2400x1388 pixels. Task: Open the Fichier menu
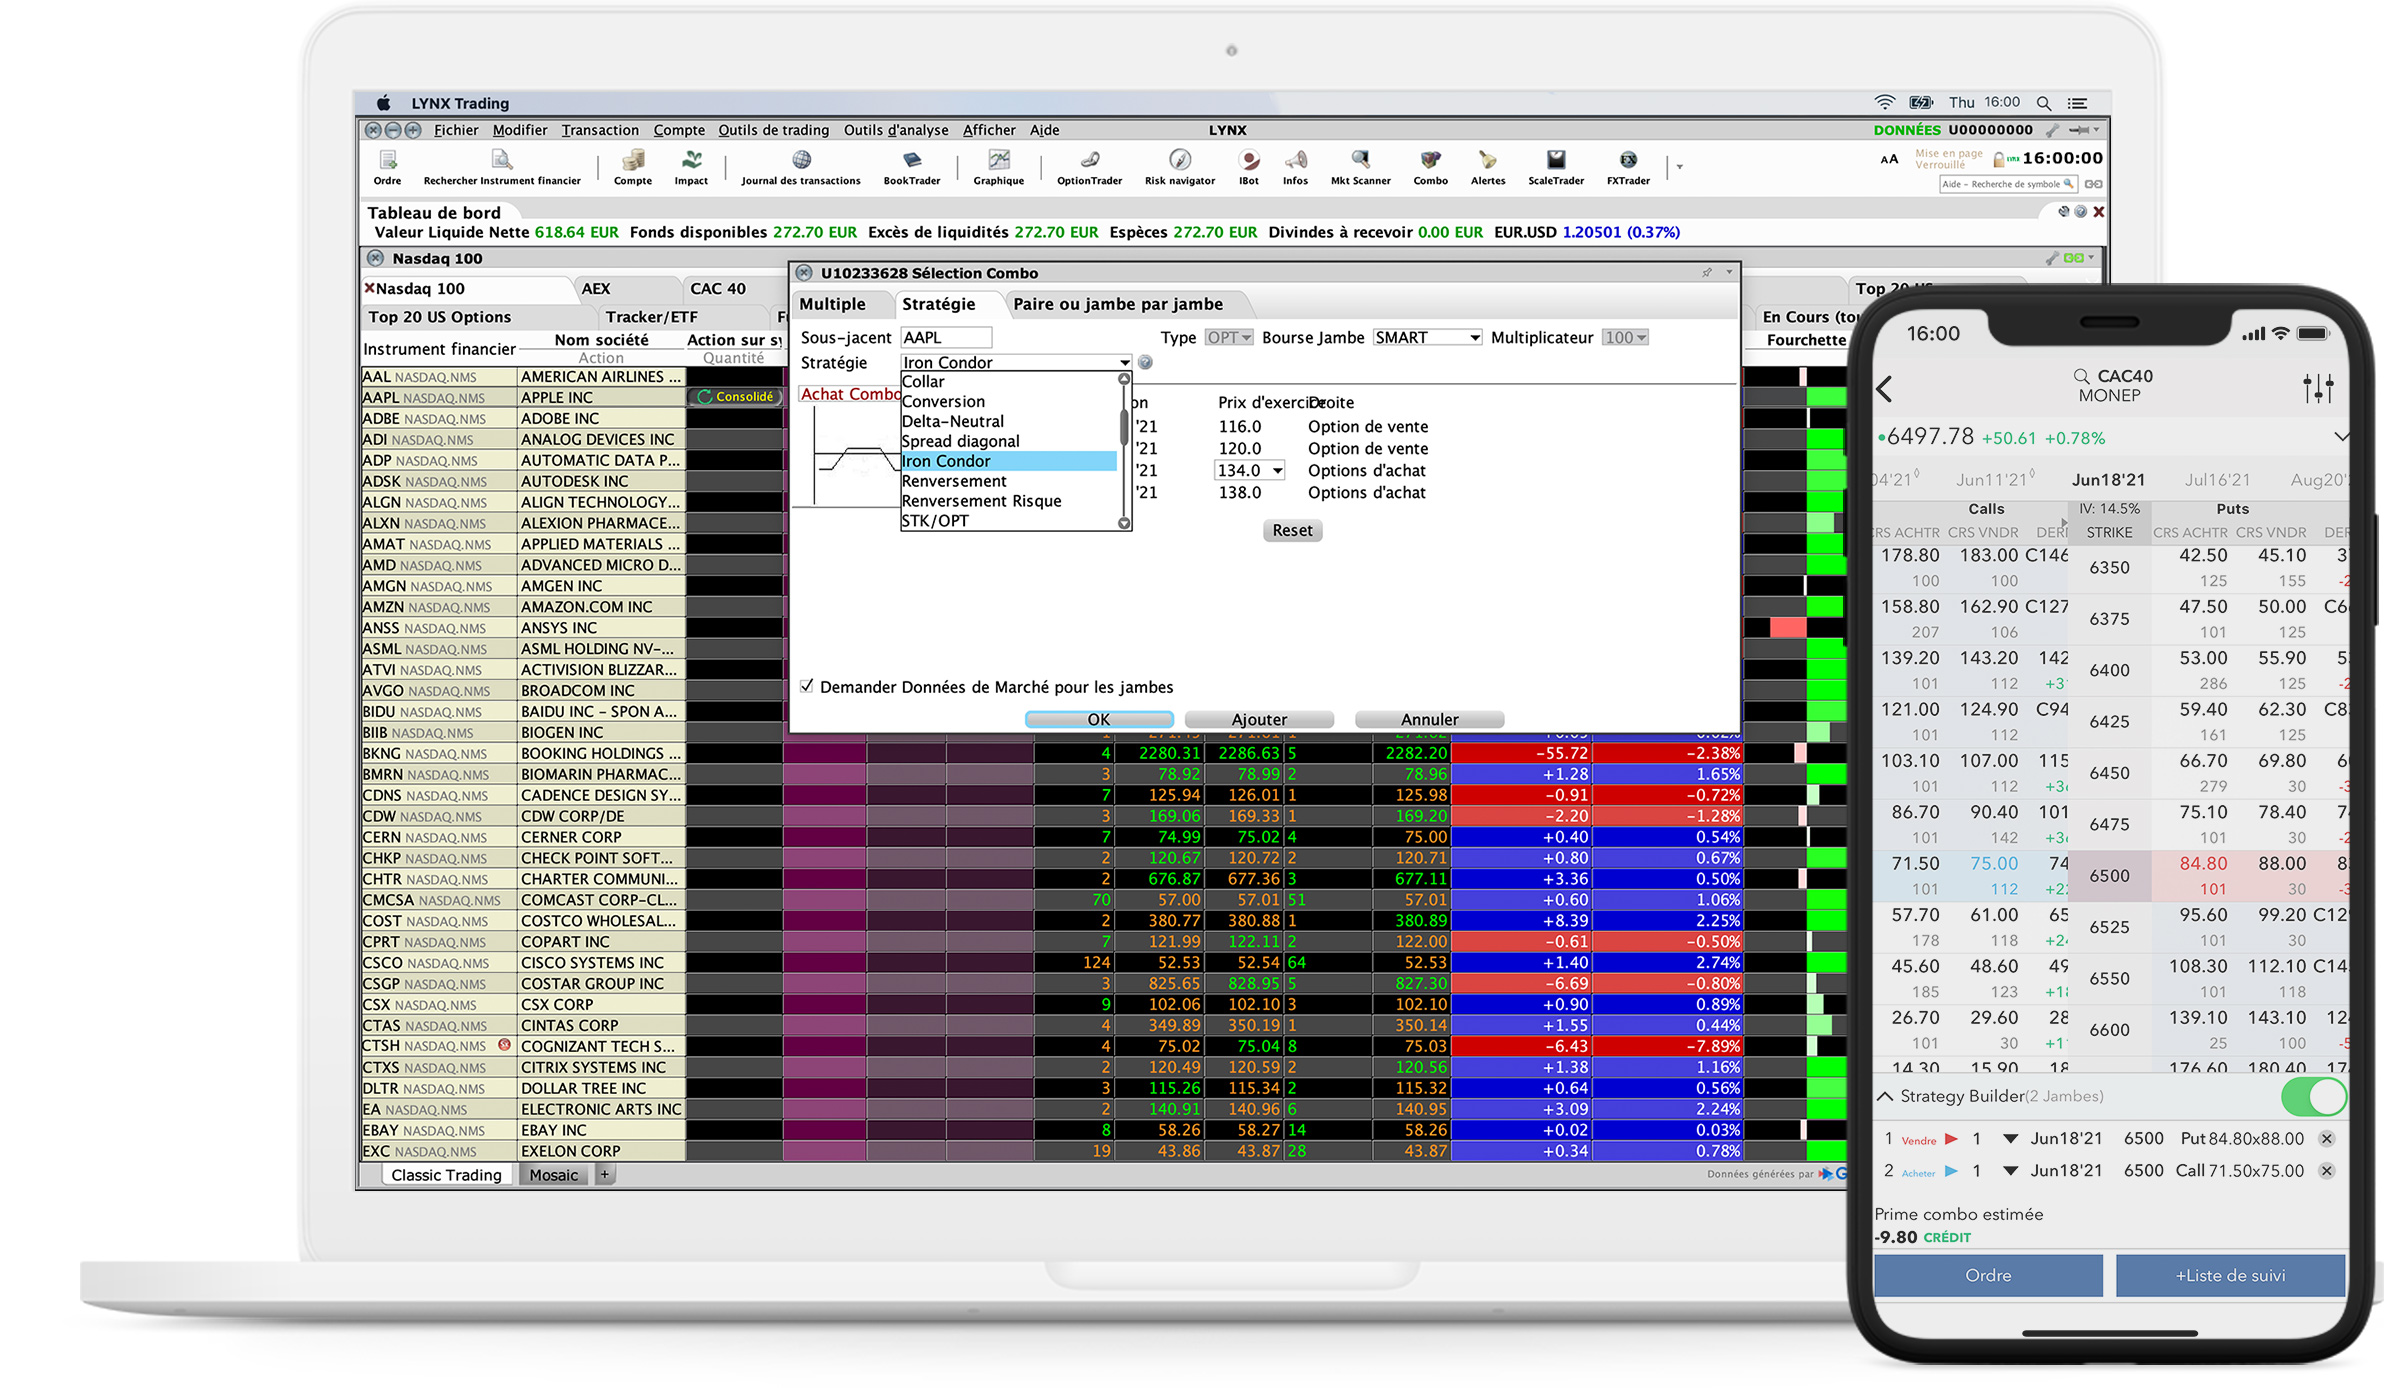coord(456,130)
